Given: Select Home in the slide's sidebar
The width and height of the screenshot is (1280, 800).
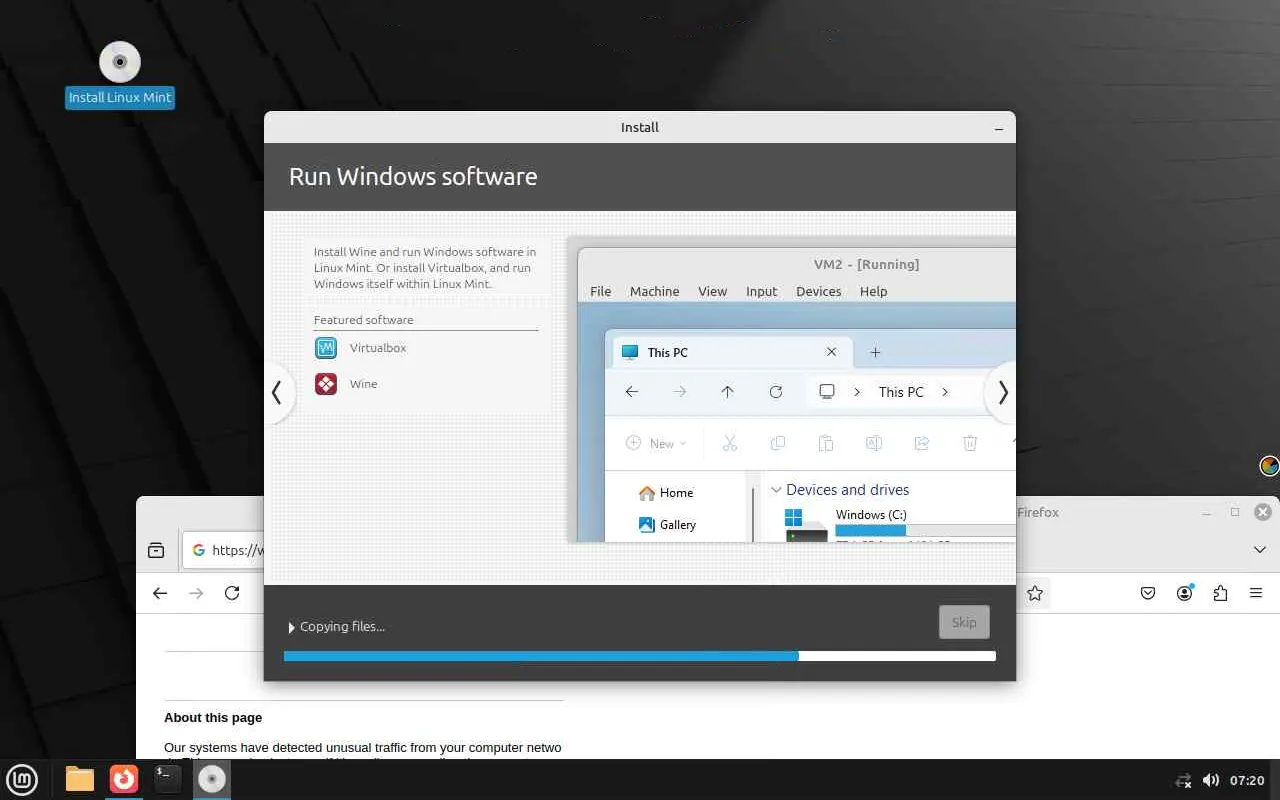Looking at the screenshot, I should pyautogui.click(x=666, y=493).
